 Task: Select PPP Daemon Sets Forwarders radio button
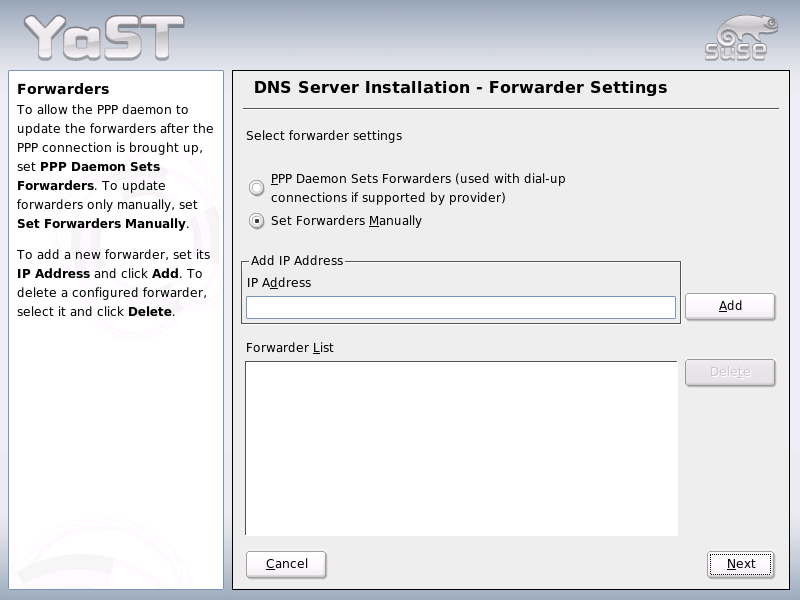pyautogui.click(x=257, y=188)
